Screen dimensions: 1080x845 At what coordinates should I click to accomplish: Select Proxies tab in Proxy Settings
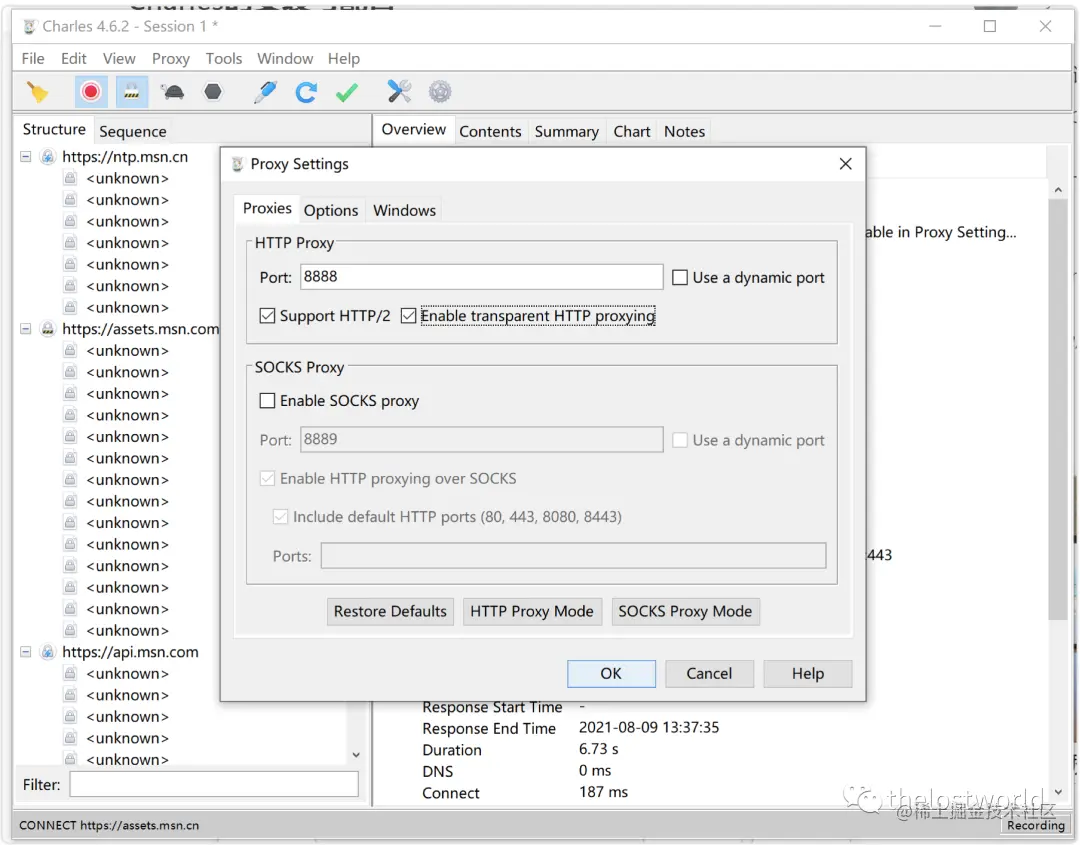point(267,209)
